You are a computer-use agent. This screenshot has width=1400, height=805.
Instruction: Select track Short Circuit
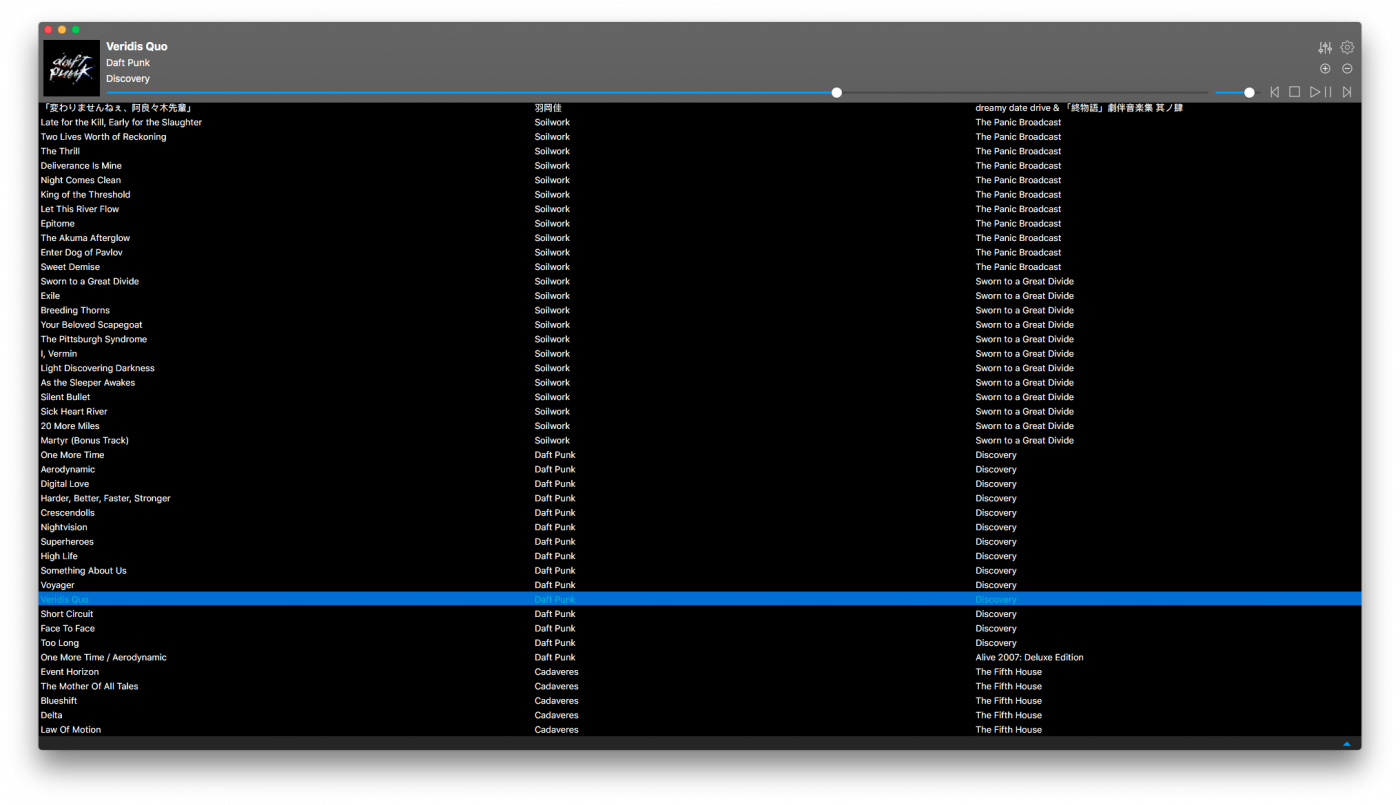pos(67,615)
